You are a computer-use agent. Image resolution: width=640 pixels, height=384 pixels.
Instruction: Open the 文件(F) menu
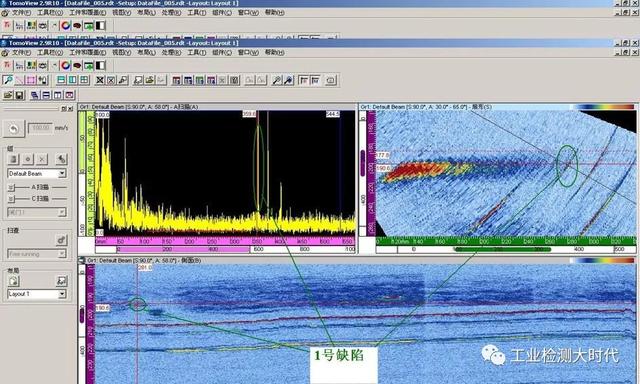[x=20, y=53]
